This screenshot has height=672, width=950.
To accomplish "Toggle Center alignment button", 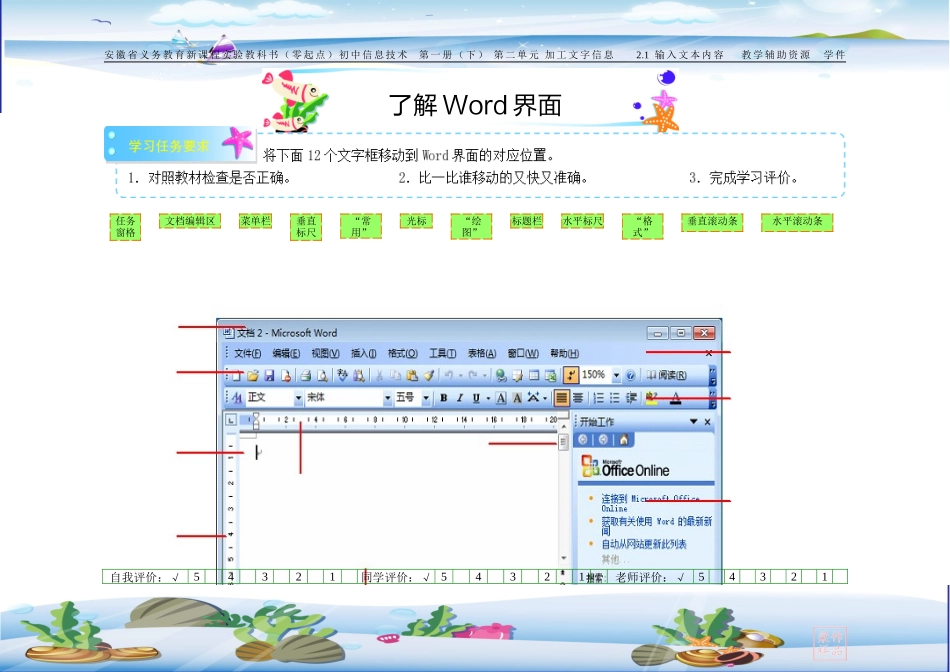I will (578, 398).
